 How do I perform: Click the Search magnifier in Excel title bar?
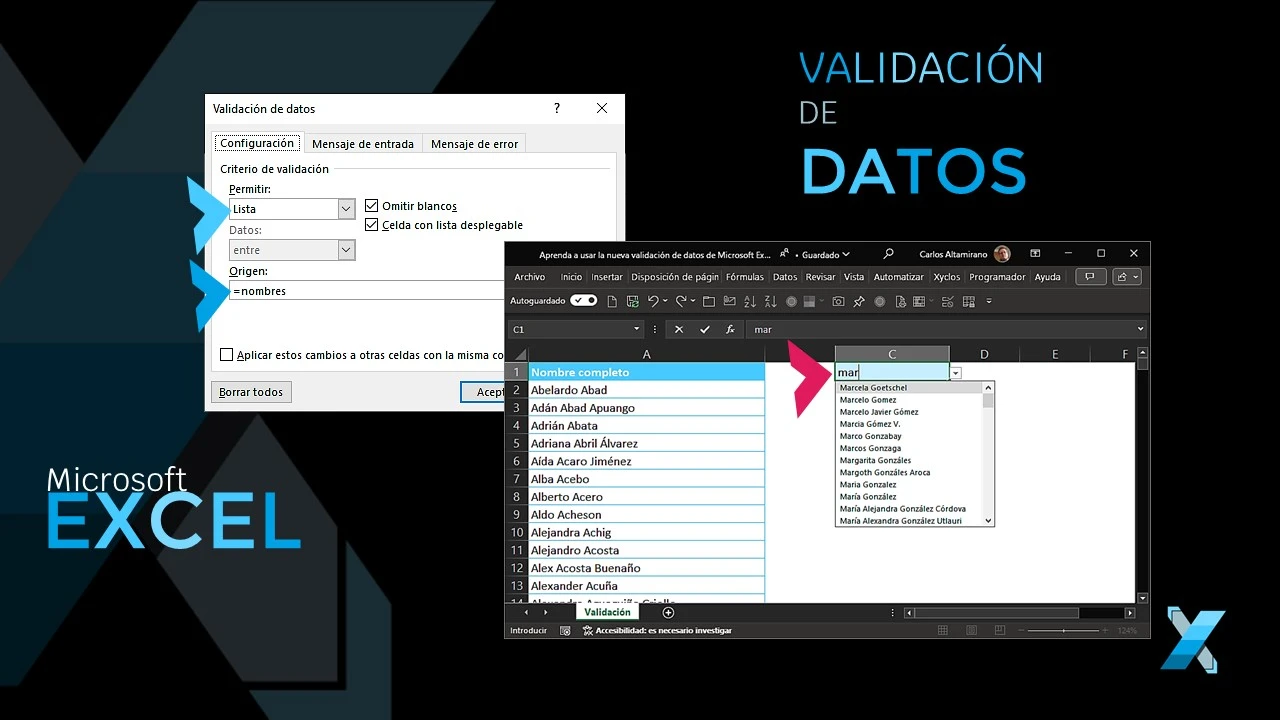(x=888, y=254)
